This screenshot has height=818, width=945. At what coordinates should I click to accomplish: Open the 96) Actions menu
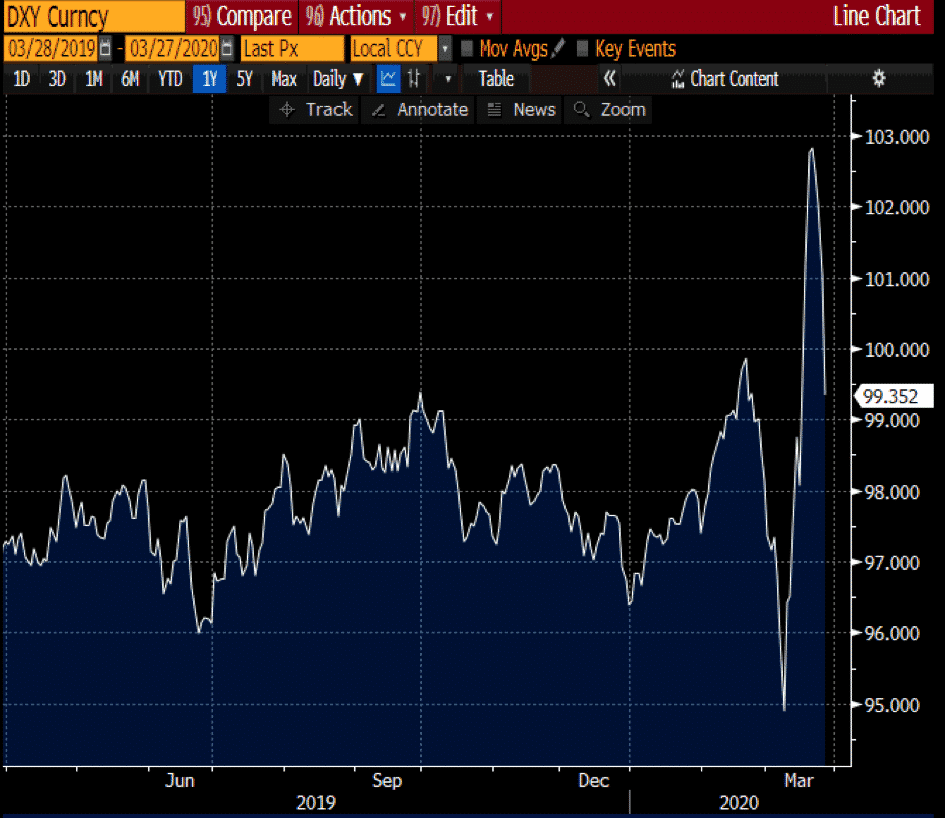pos(356,16)
